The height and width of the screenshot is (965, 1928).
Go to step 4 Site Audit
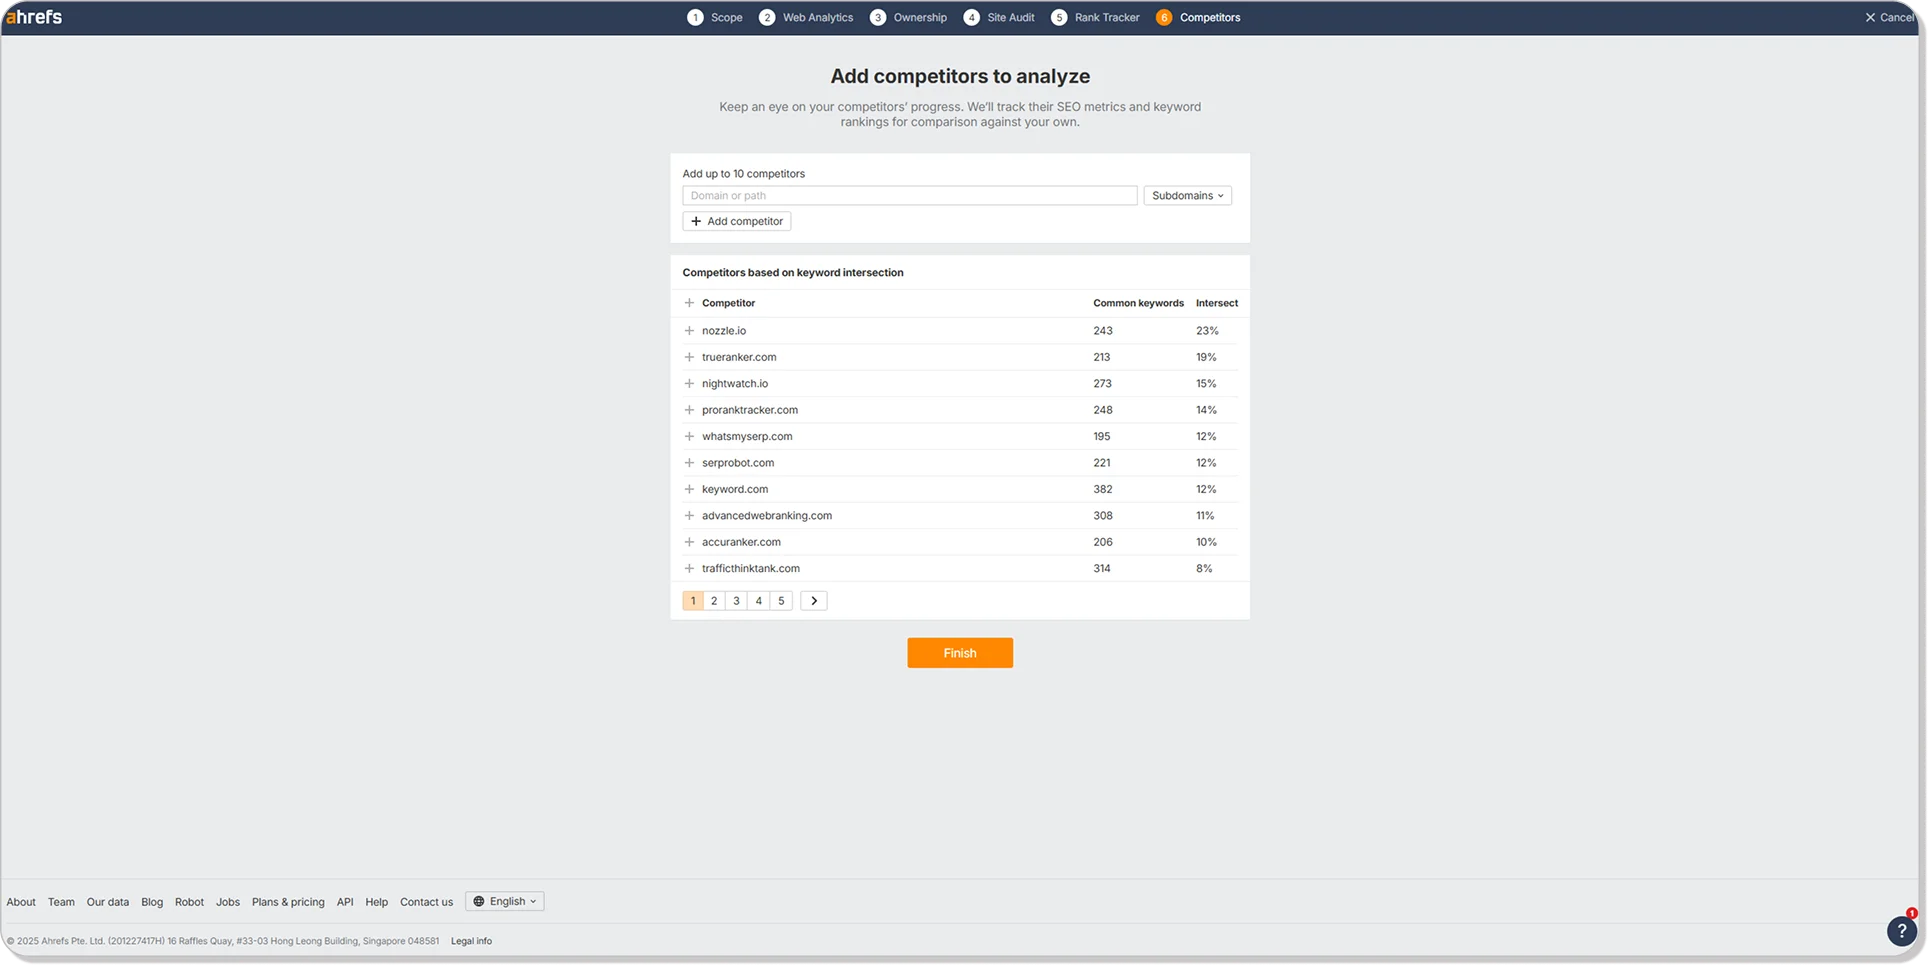[x=999, y=17]
